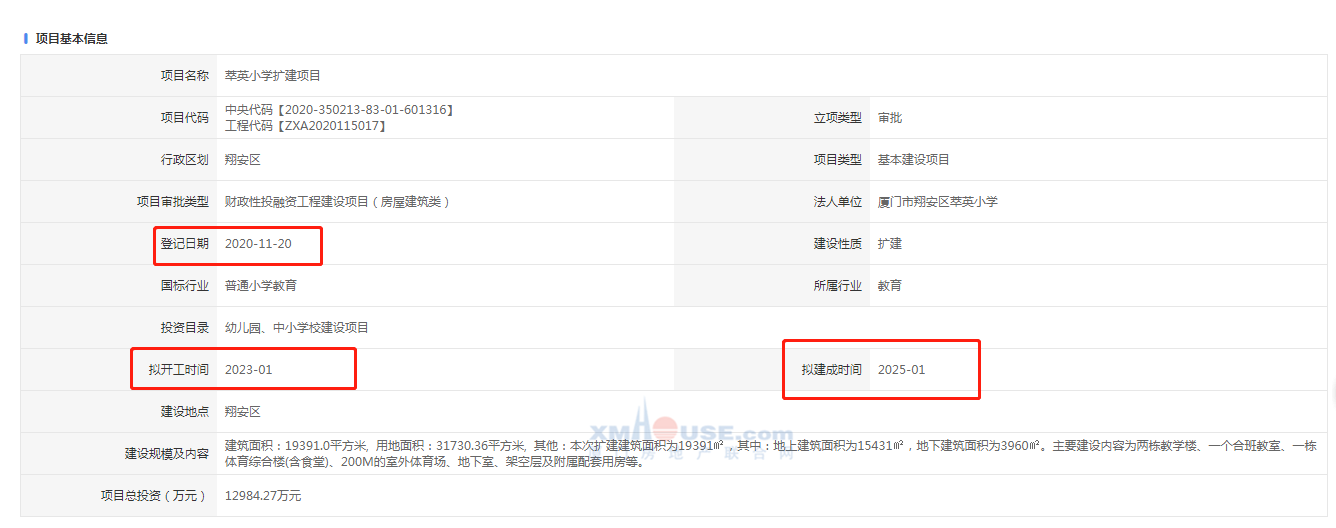
Task: Click the blue bar beside 项目基本信息
Action: [26, 39]
